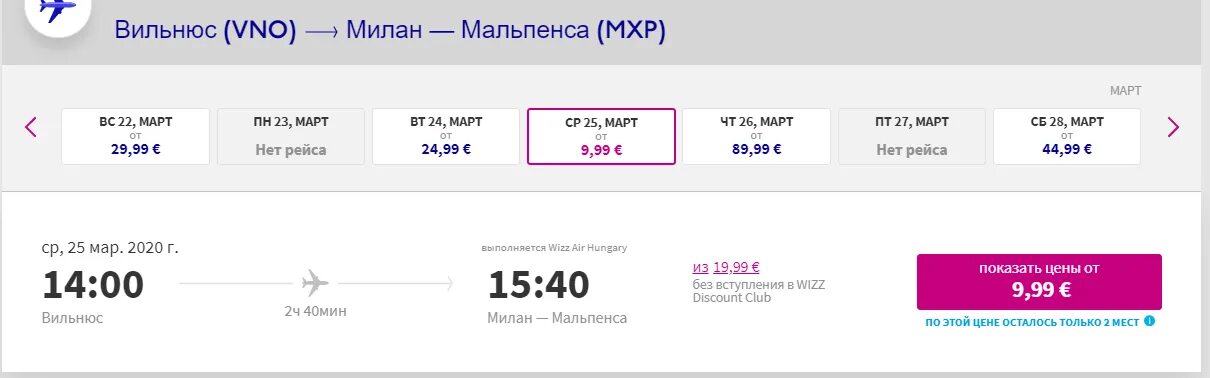Click the gray plane icon on flight line
The image size is (1210, 378).
click(x=315, y=283)
